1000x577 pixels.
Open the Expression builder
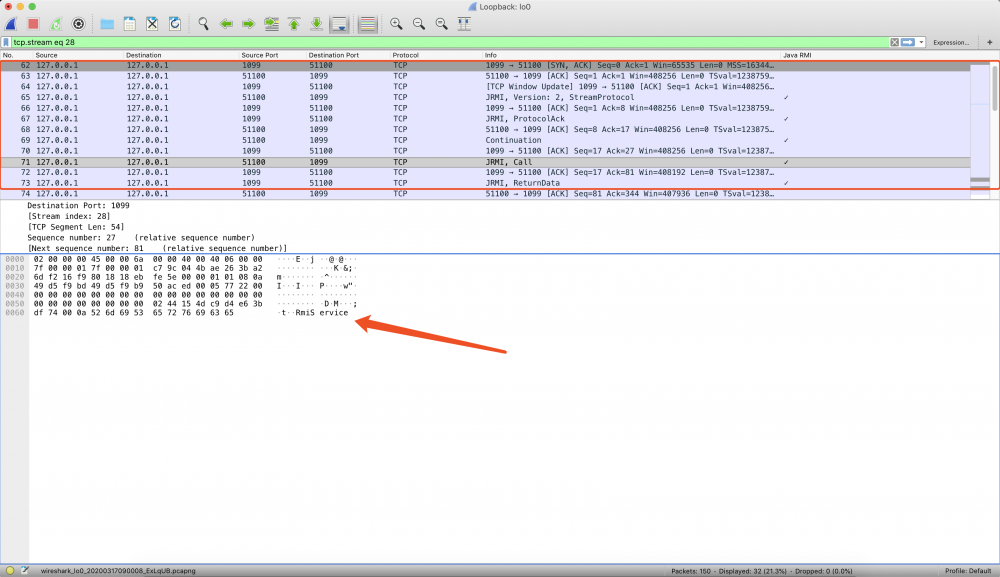[950, 42]
